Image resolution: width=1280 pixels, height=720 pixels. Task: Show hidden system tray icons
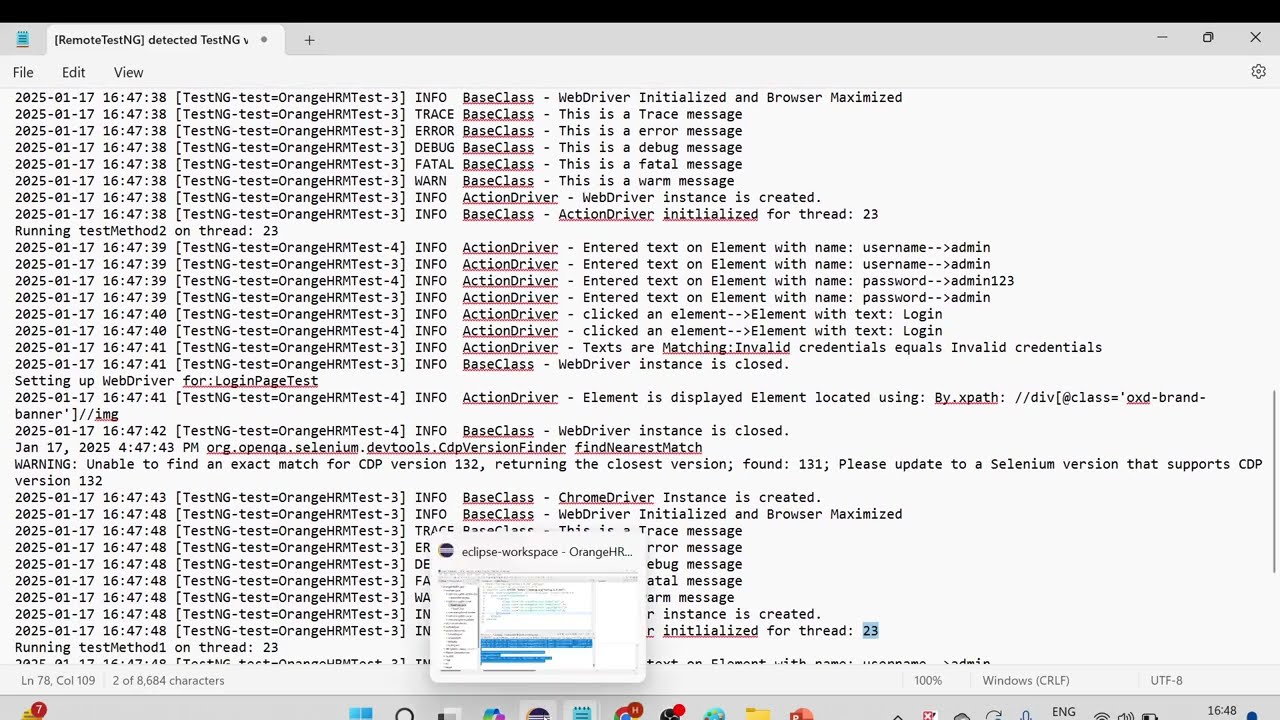898,715
